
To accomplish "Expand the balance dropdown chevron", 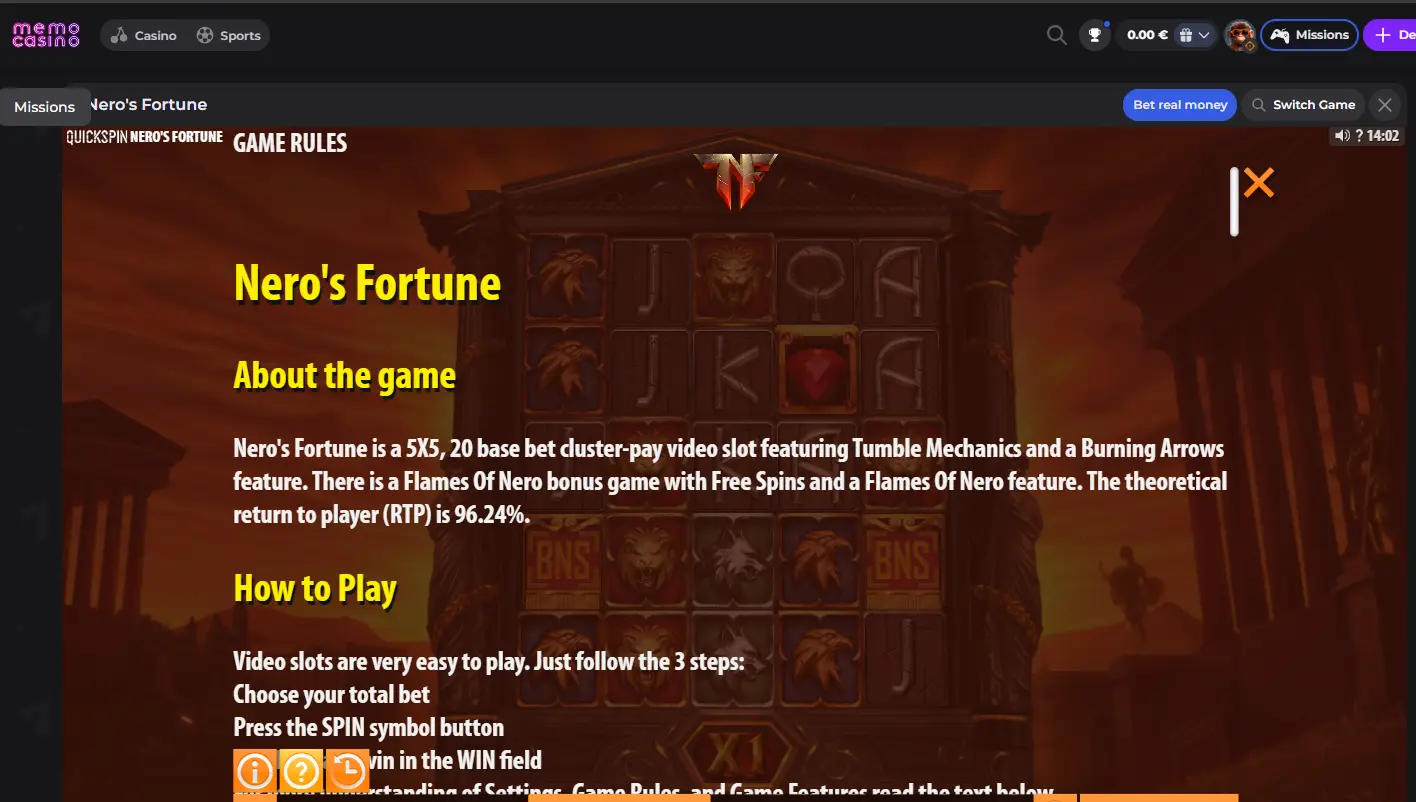I will point(1204,35).
